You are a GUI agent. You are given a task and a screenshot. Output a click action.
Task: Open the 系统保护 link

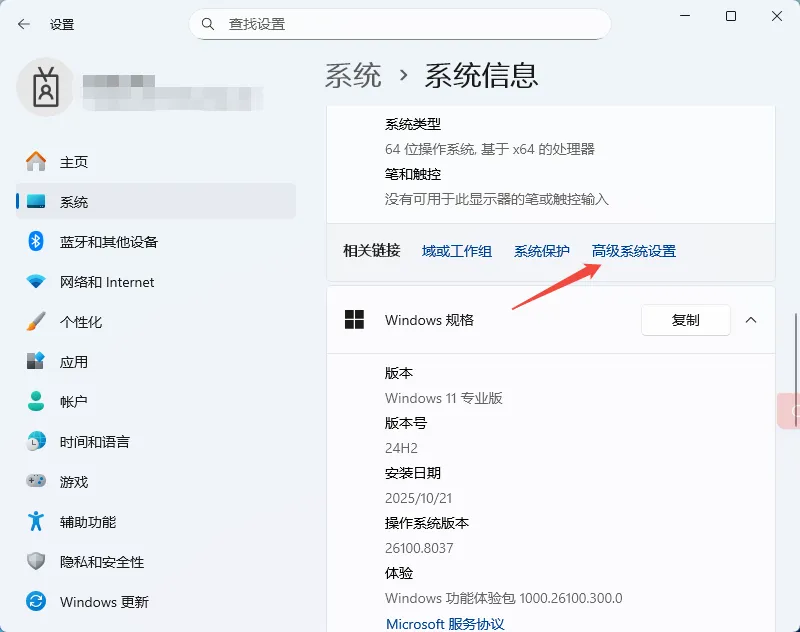point(541,251)
